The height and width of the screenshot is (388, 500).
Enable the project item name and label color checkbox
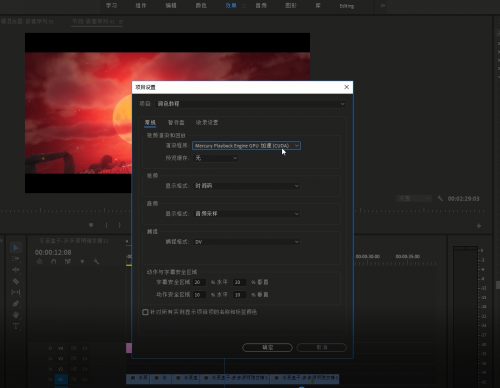coord(145,312)
